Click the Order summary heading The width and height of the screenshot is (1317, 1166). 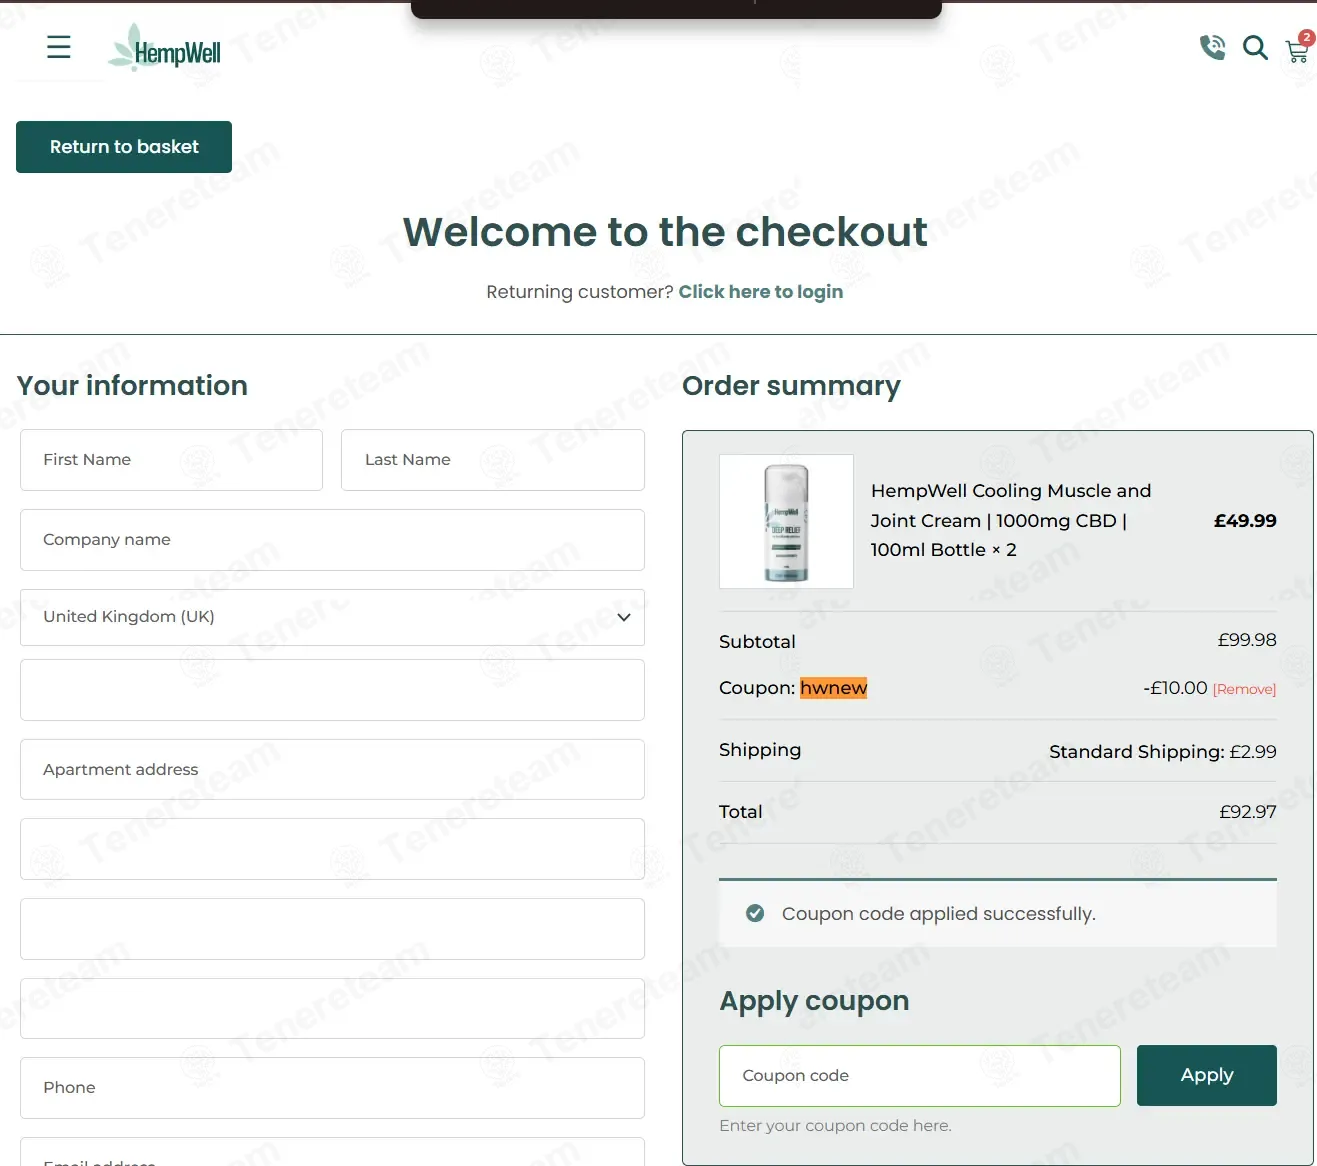[791, 386]
